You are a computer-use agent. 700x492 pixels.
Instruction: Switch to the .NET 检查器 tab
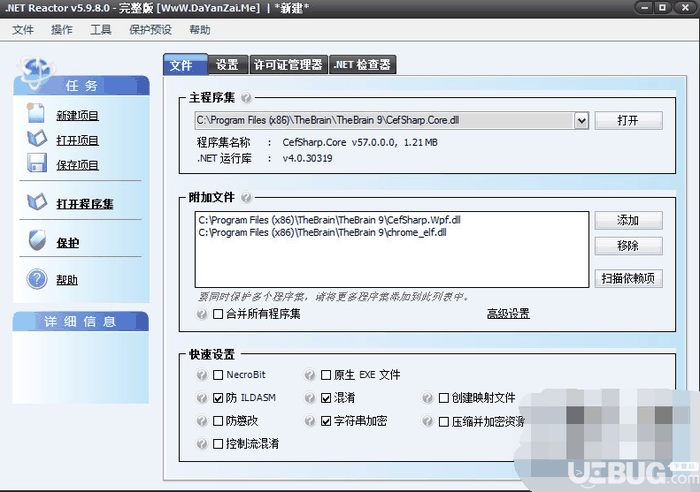pos(362,65)
